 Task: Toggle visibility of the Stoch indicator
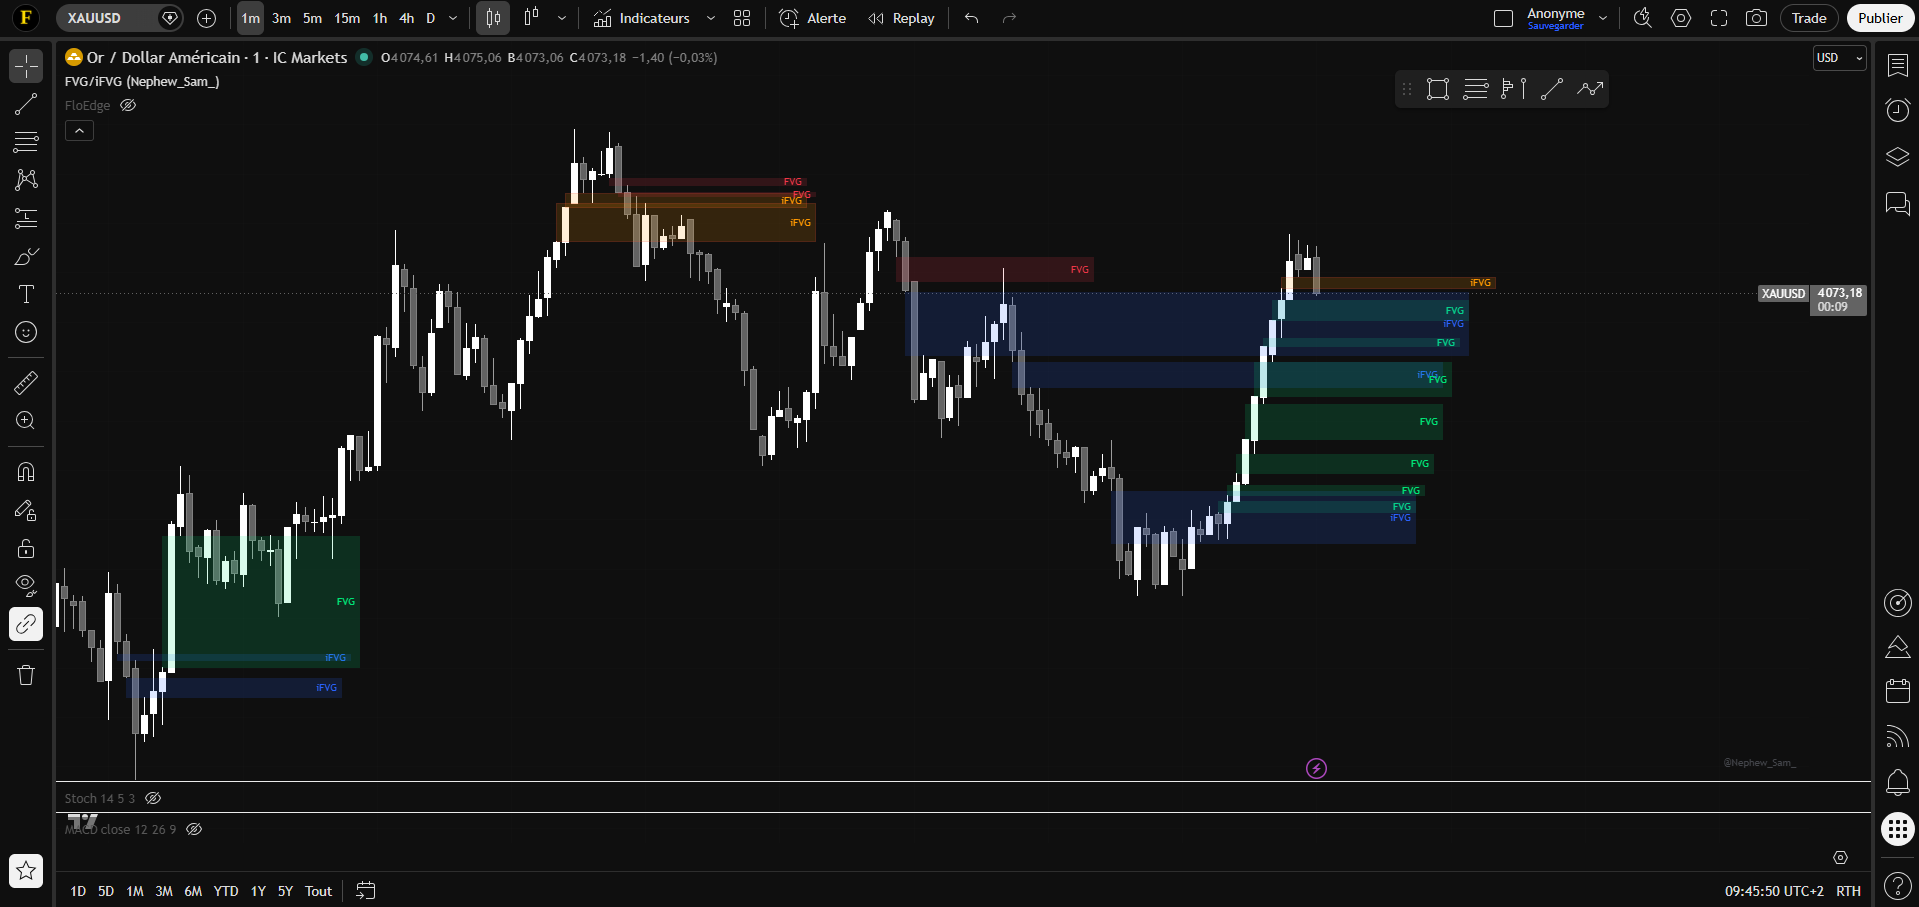pos(153,798)
